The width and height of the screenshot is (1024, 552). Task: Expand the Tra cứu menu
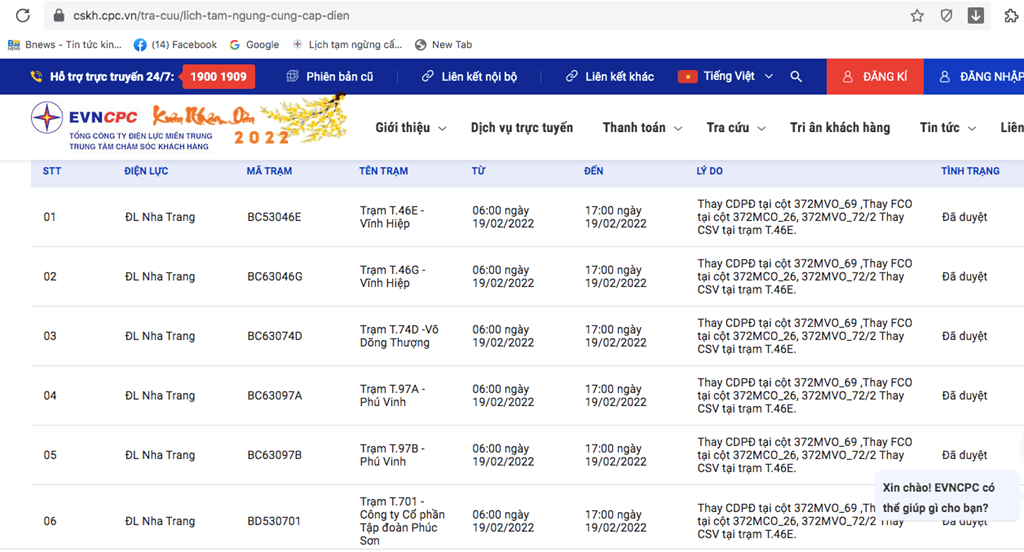(x=735, y=128)
